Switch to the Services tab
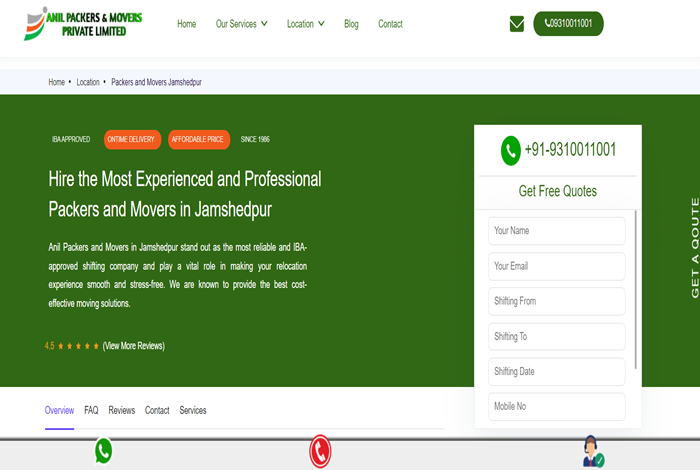The image size is (700, 470). tap(193, 411)
